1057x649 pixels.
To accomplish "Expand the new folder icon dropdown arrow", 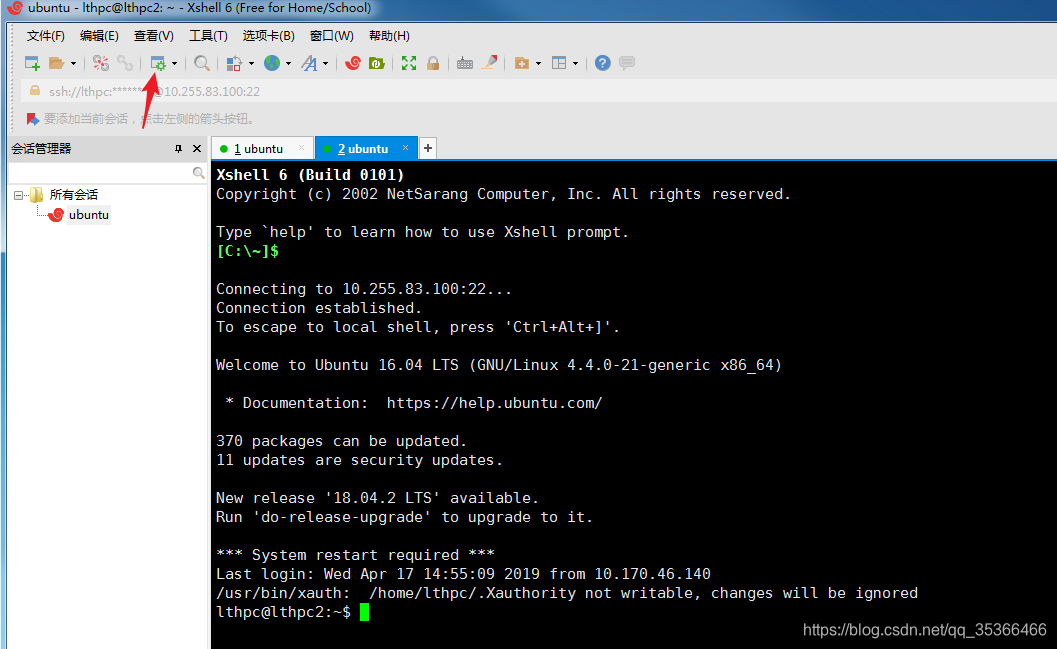I will (539, 63).
